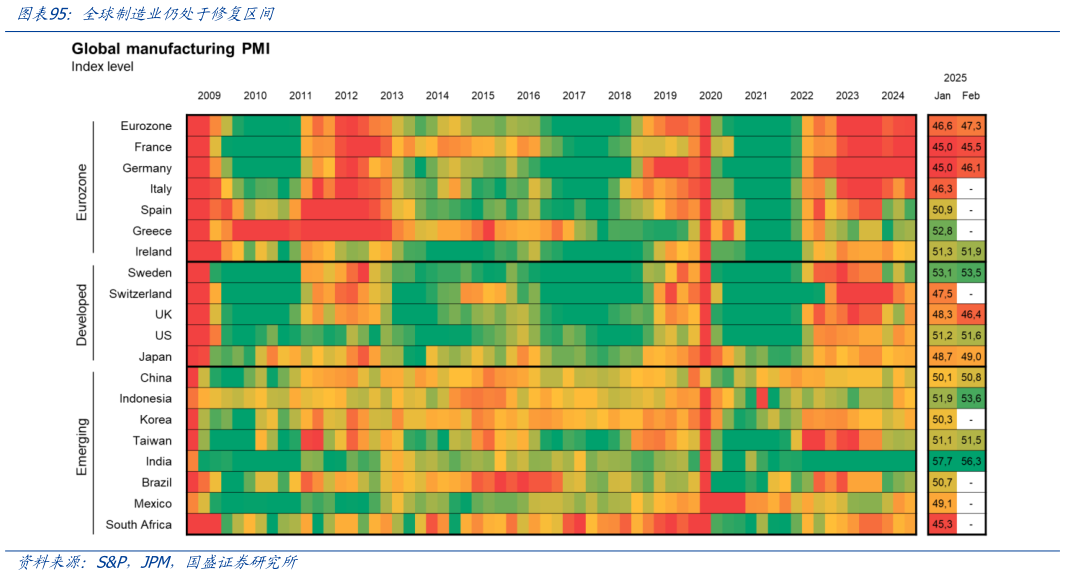Click the 2024 year column header
Viewport: 1065px width, 575px height.
[x=893, y=96]
